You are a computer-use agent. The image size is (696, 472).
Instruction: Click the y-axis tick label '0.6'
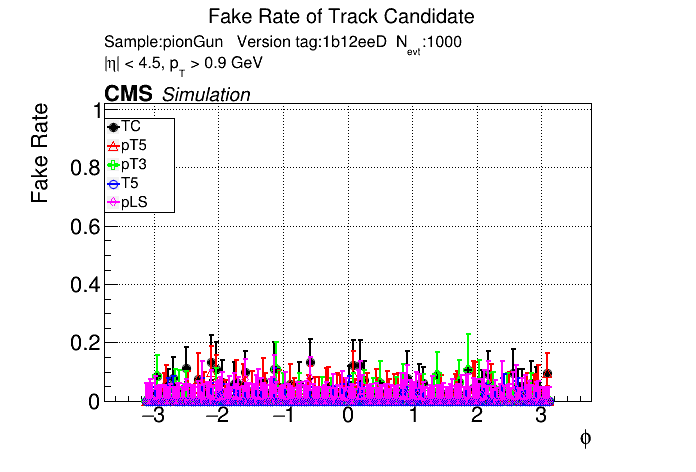[x=85, y=227]
